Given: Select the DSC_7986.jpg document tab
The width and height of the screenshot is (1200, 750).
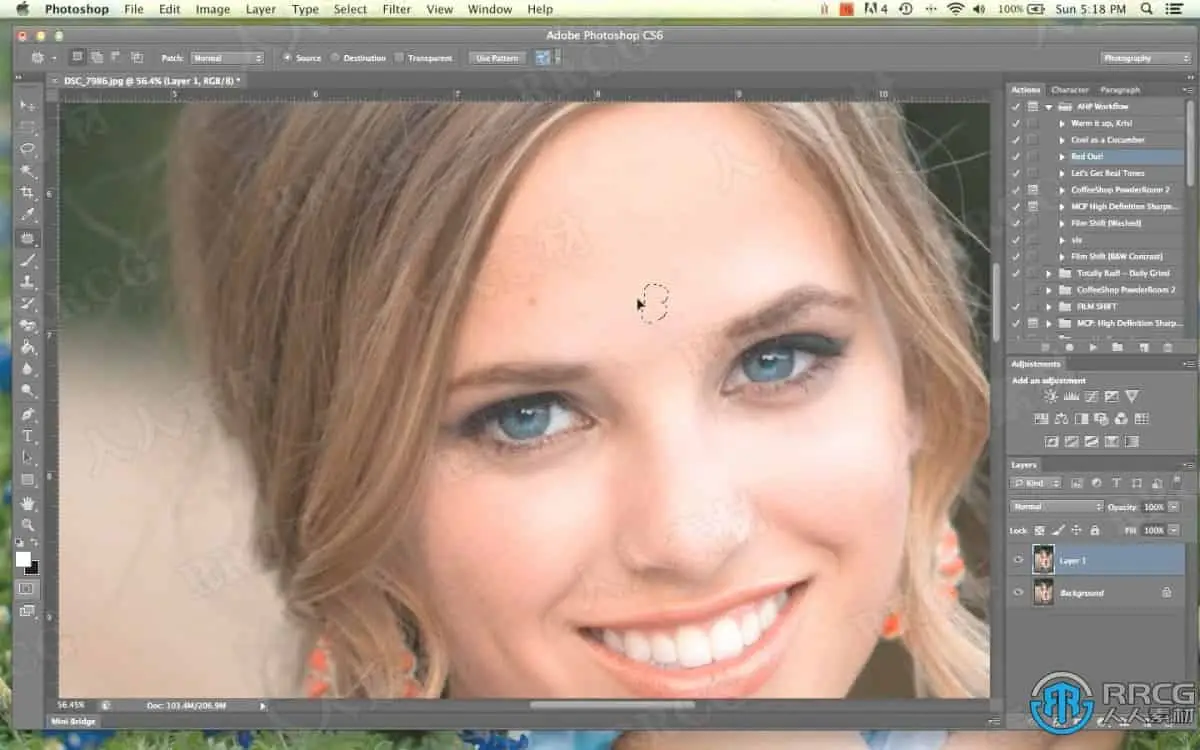Looking at the screenshot, I should click(x=150, y=80).
